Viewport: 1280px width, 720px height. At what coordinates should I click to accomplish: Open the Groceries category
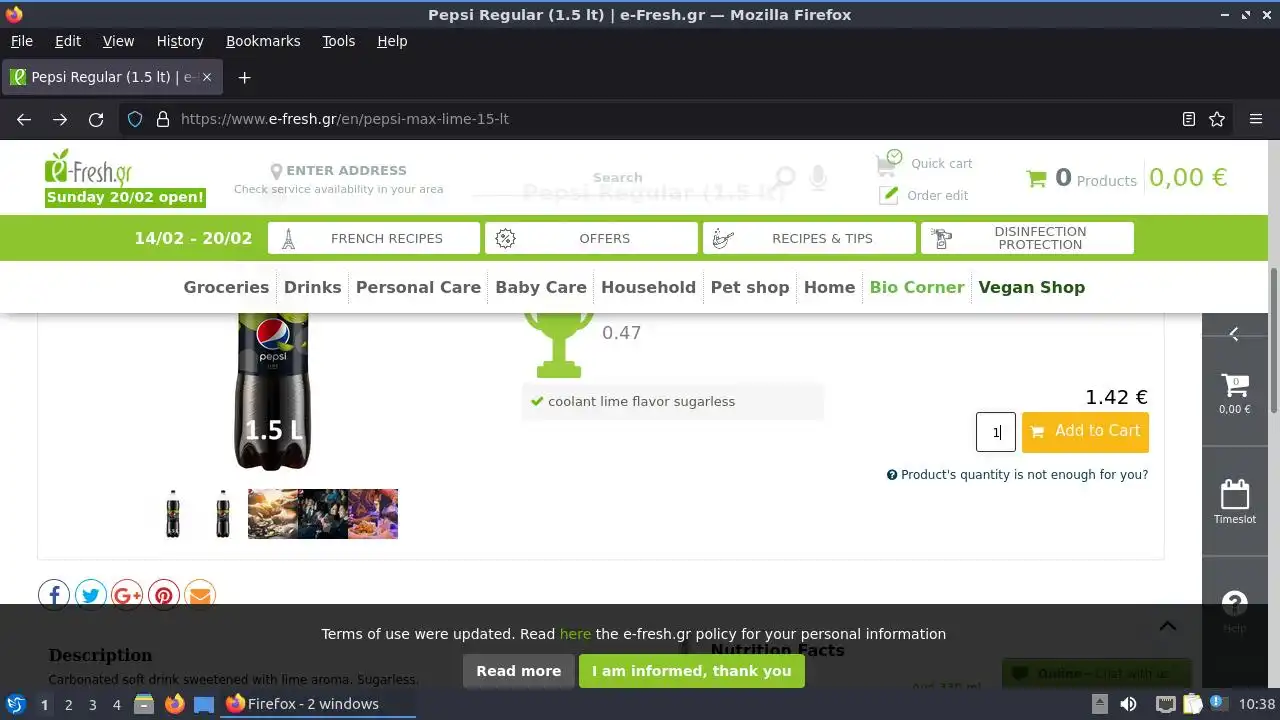click(226, 287)
